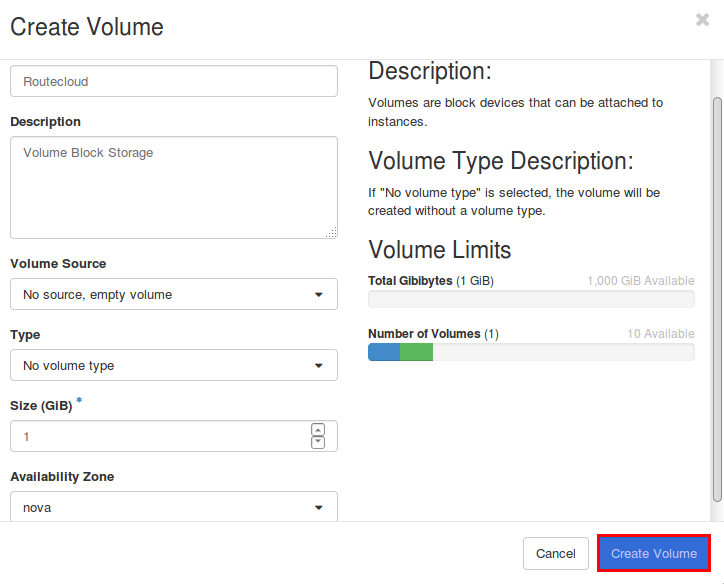Click the Size (GiB) required asterisk
The width and height of the screenshot is (724, 584).
point(79,400)
